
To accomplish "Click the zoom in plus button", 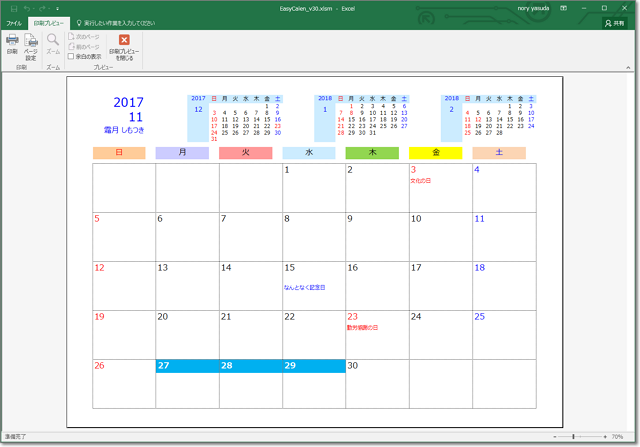I will tap(604, 437).
